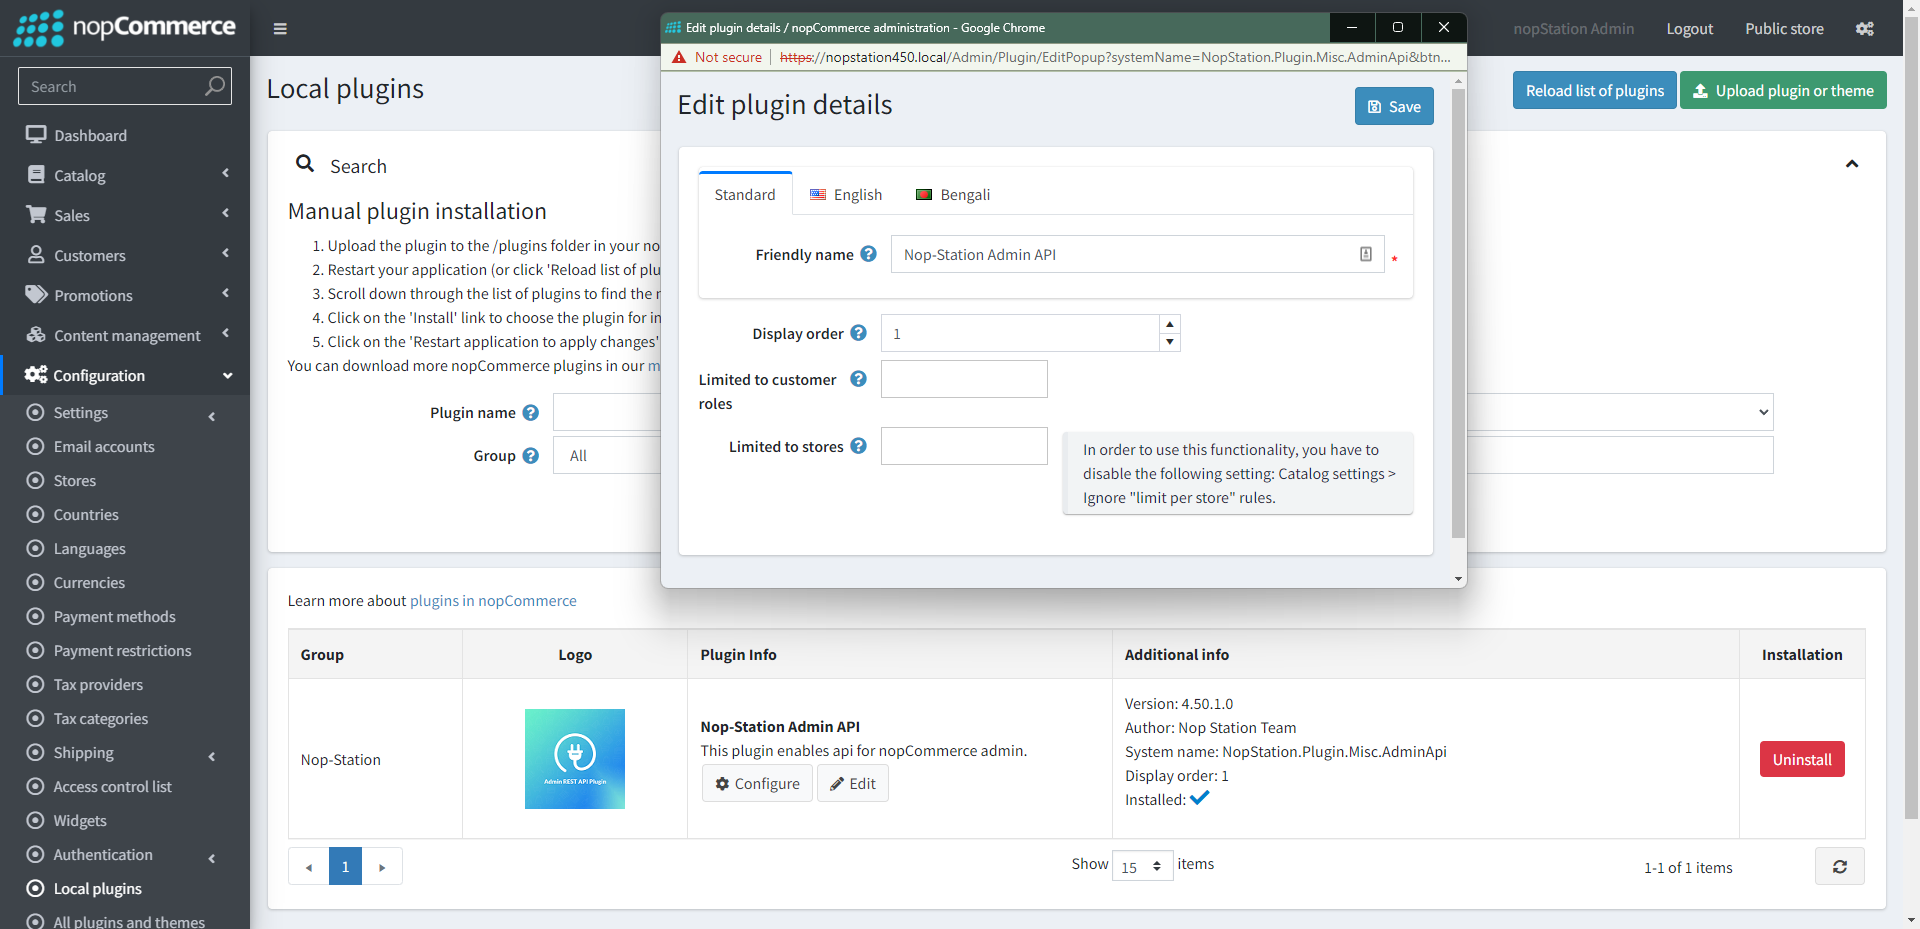Switch to the Bengali language tab
The height and width of the screenshot is (929, 1920).
point(953,194)
